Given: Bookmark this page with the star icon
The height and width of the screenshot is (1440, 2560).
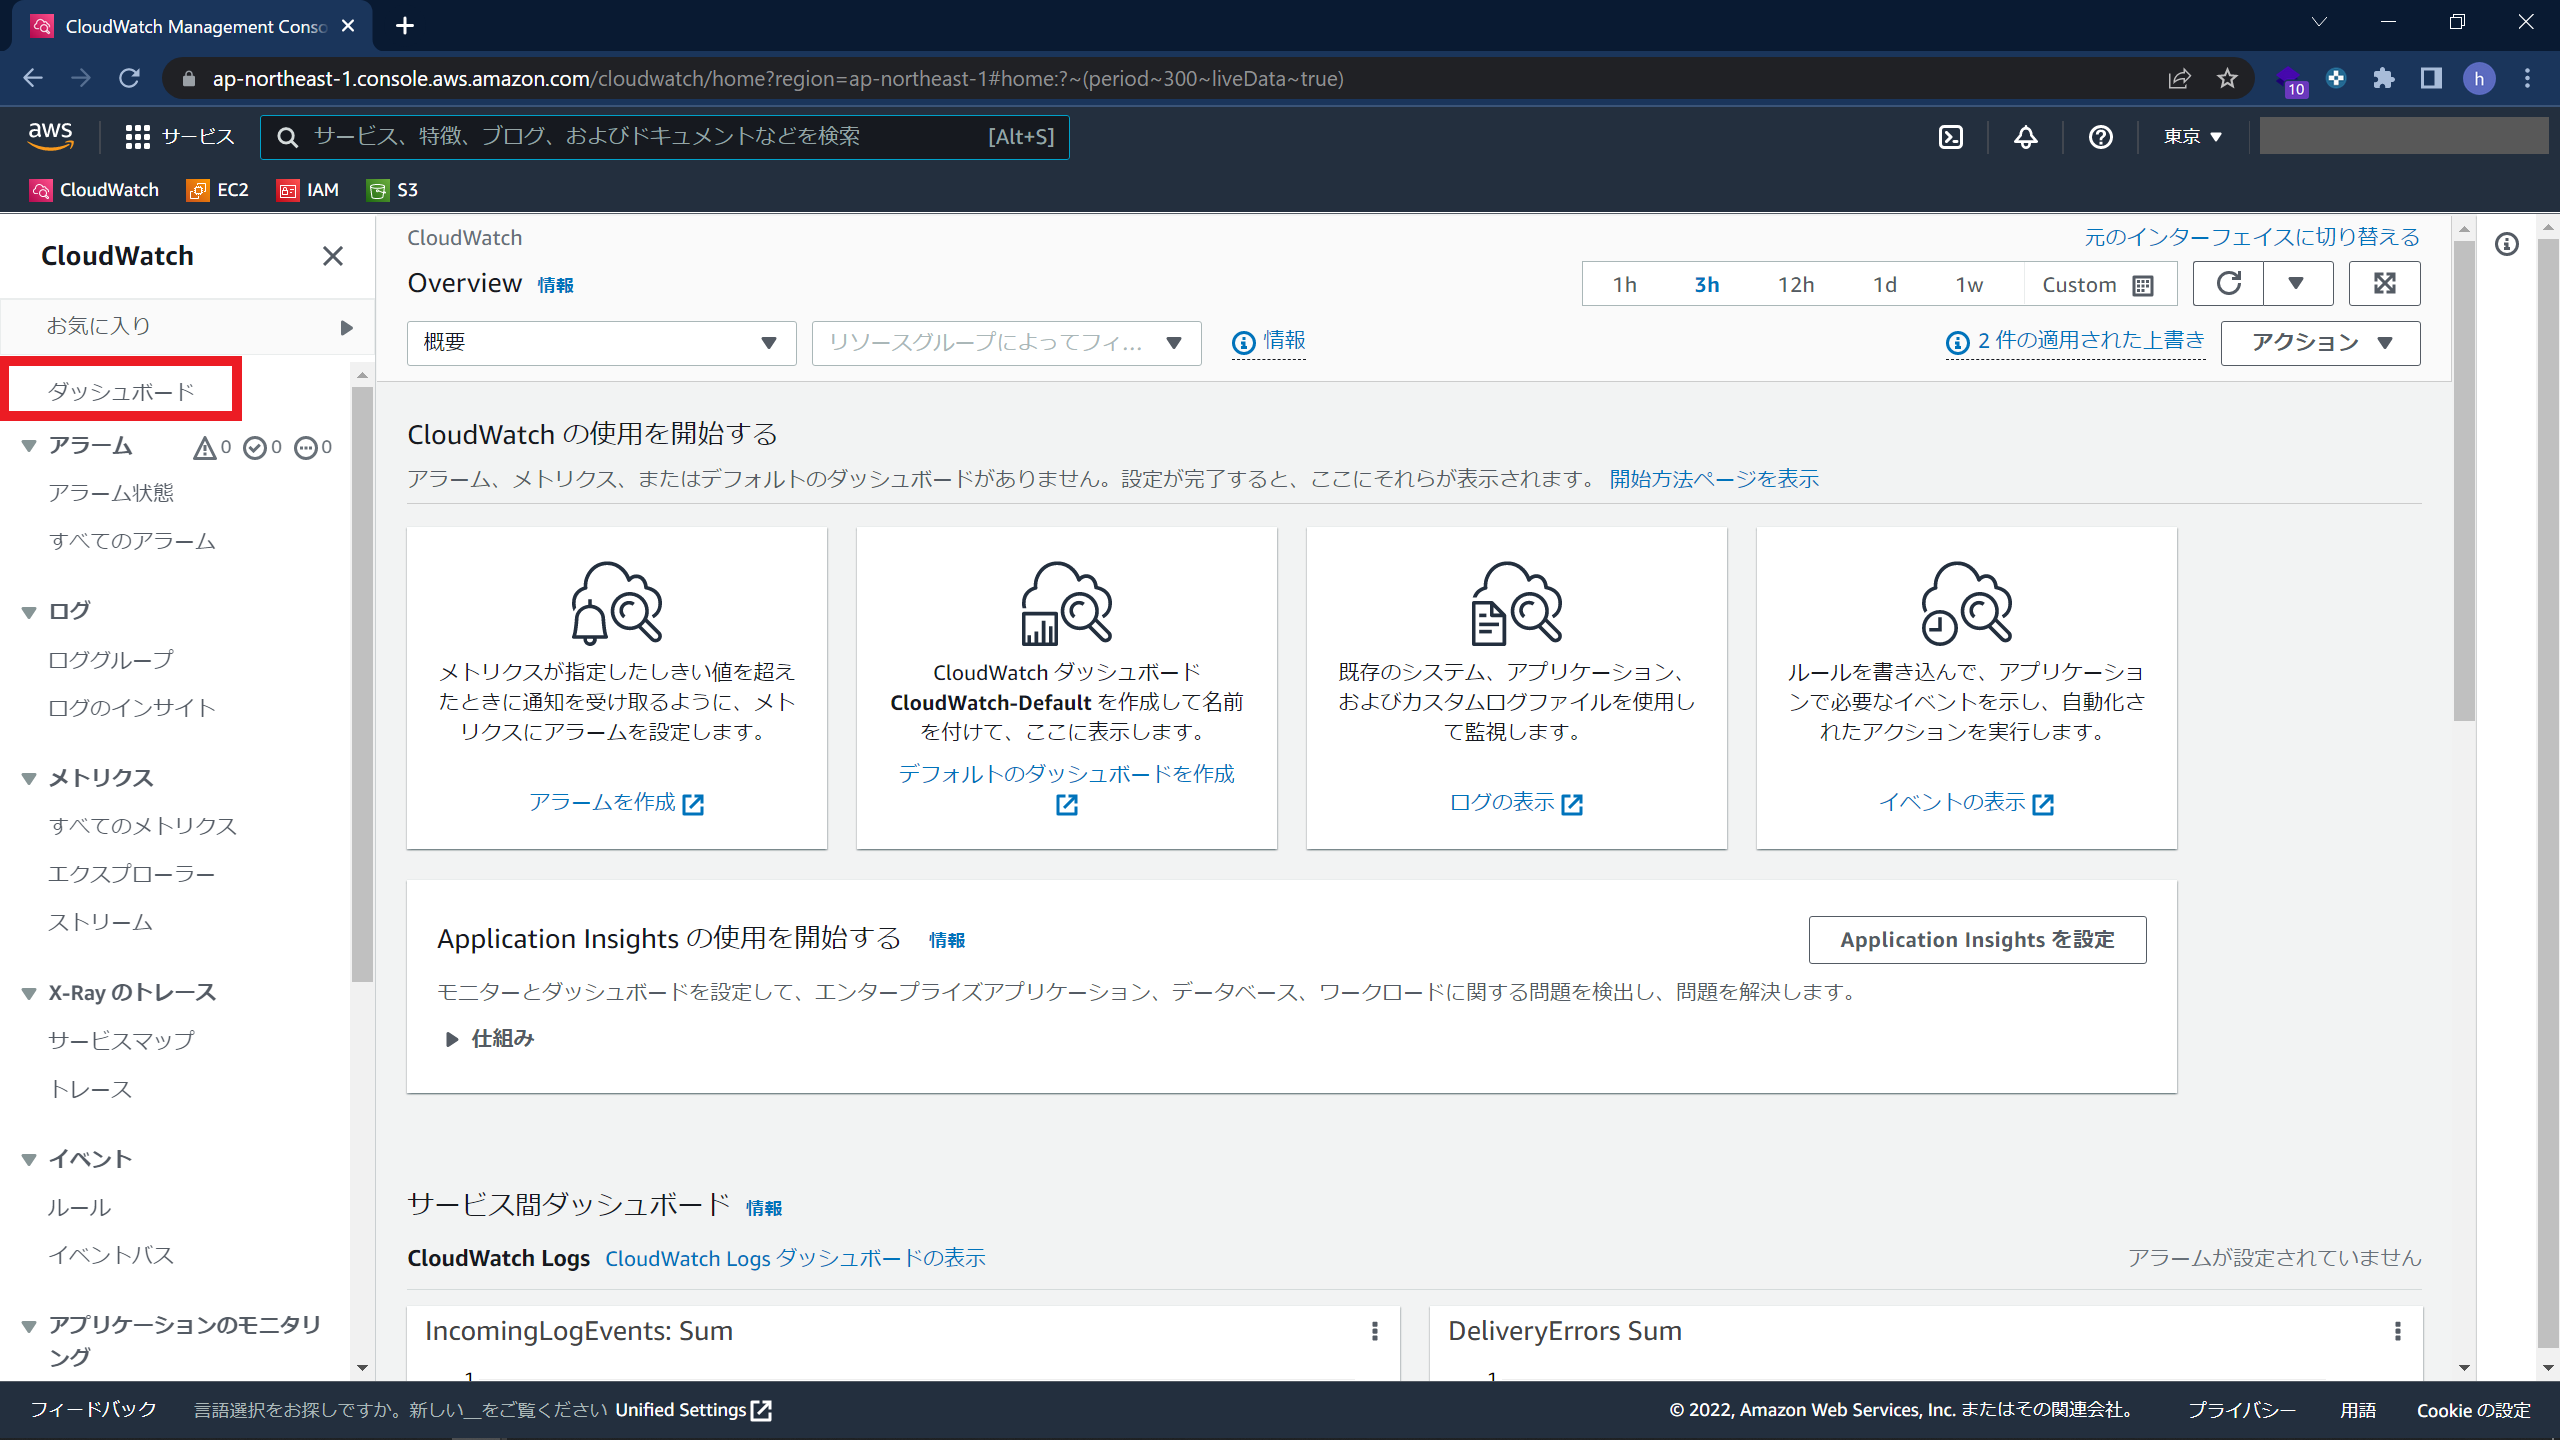Looking at the screenshot, I should coord(2227,78).
